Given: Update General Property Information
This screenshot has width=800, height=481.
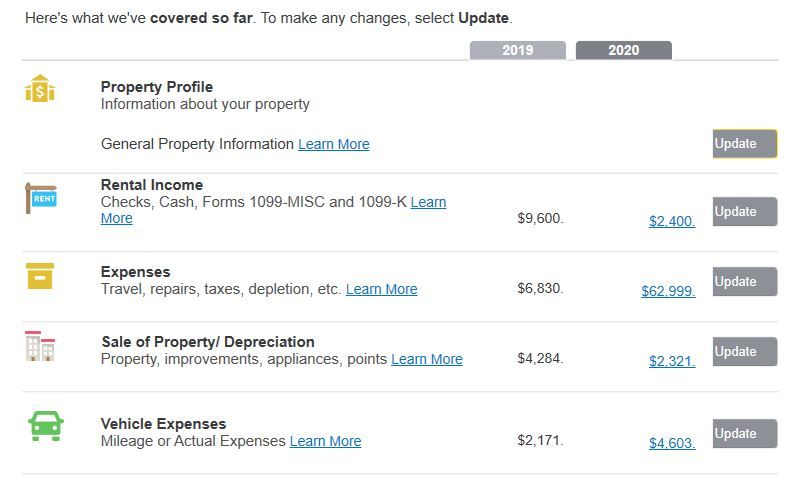Looking at the screenshot, I should [x=745, y=144].
